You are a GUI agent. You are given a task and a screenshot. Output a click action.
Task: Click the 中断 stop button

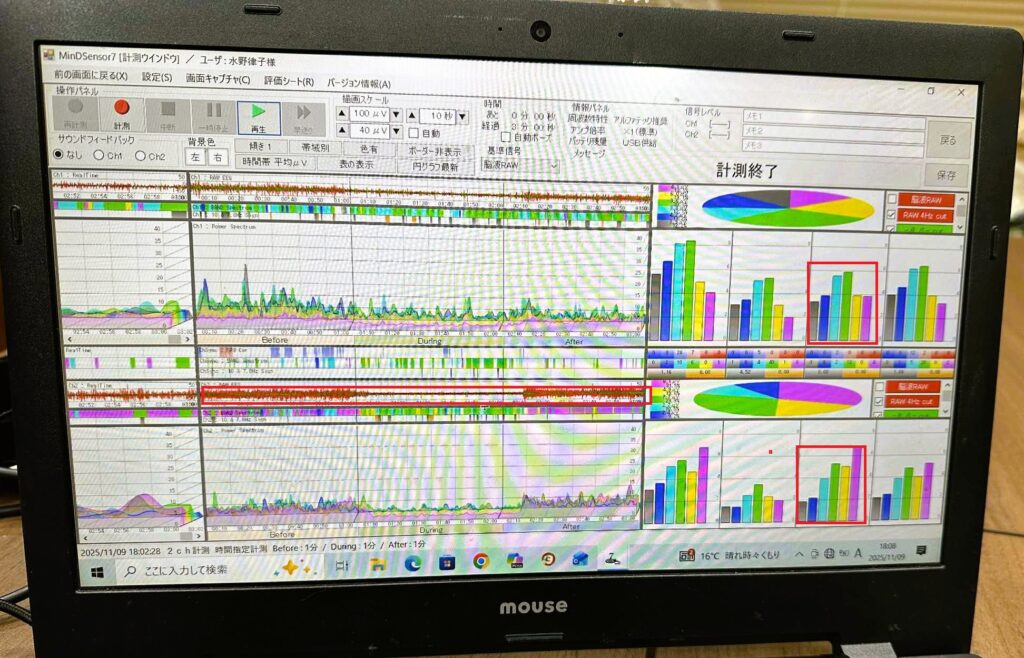(x=167, y=114)
